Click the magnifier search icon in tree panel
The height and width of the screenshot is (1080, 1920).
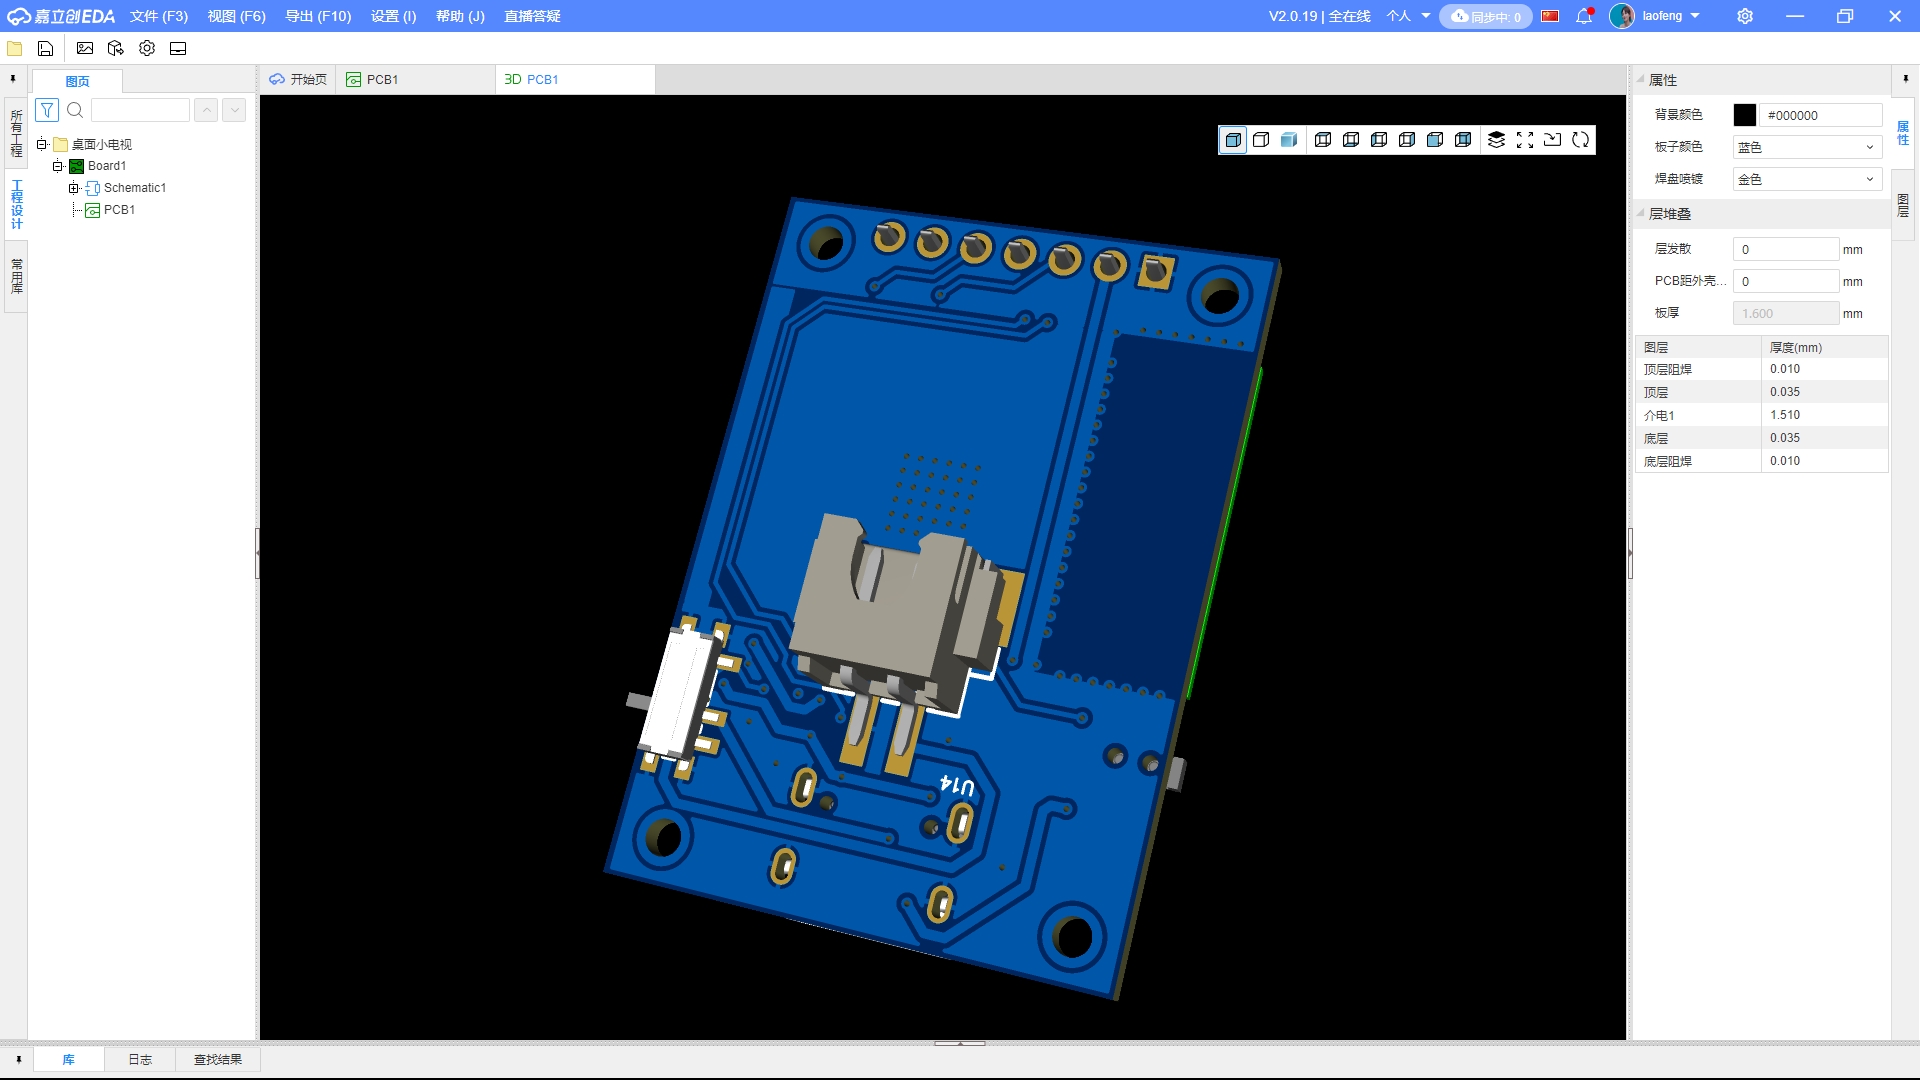pyautogui.click(x=75, y=110)
